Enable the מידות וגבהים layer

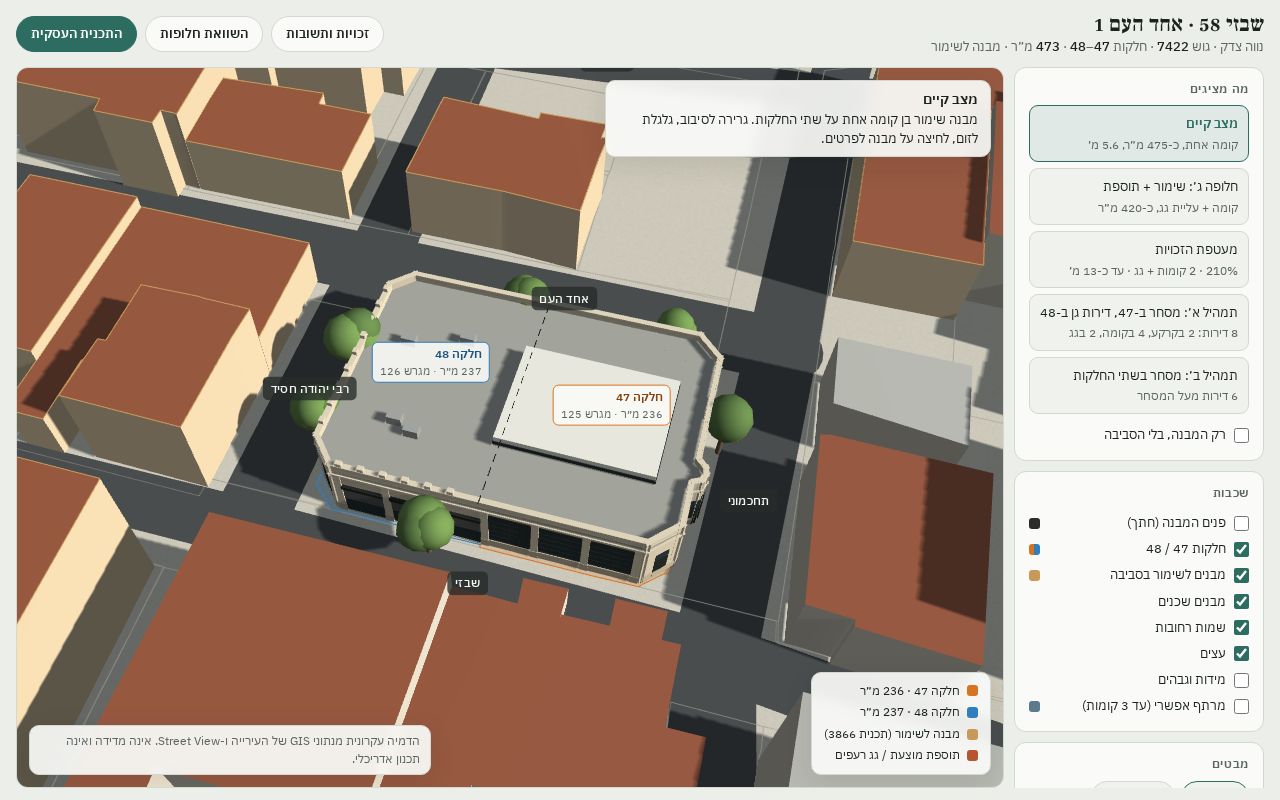click(x=1241, y=680)
